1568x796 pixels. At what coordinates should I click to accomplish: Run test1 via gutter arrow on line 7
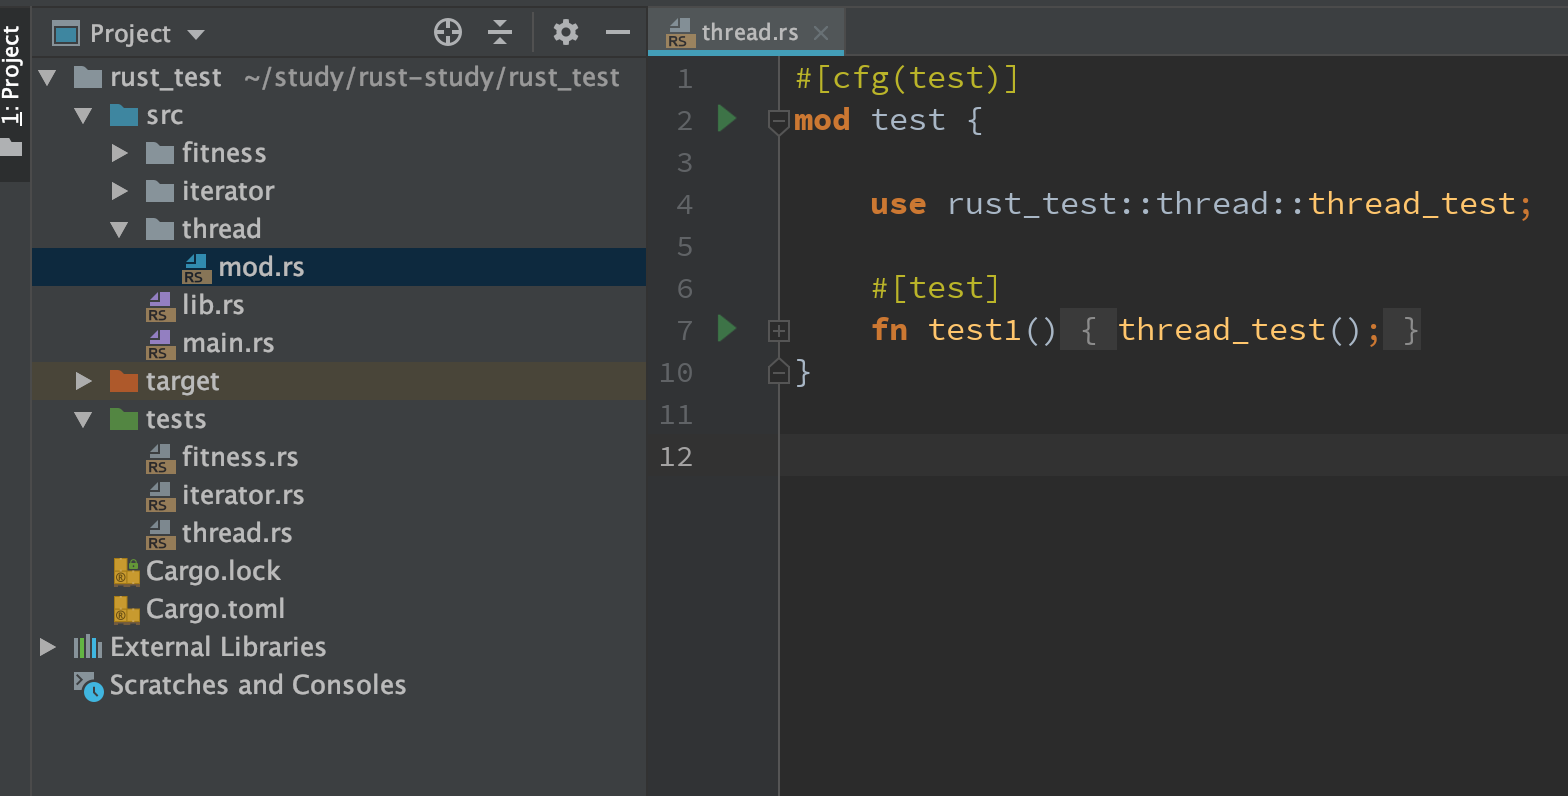click(727, 328)
